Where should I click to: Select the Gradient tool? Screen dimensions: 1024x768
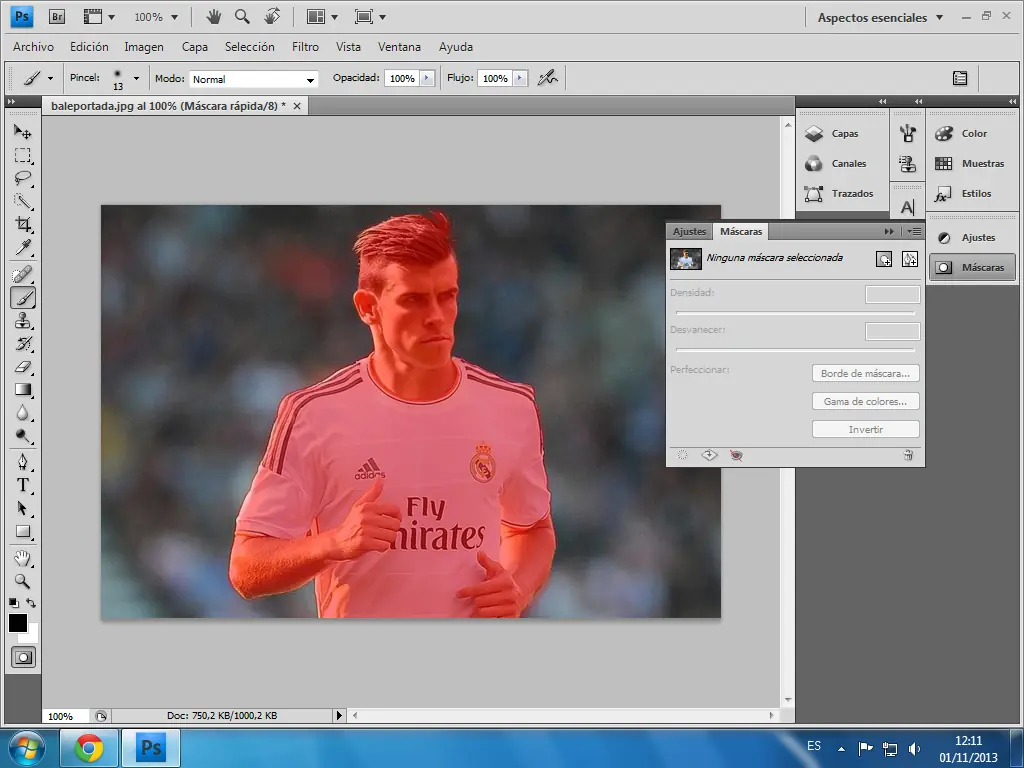coord(23,390)
